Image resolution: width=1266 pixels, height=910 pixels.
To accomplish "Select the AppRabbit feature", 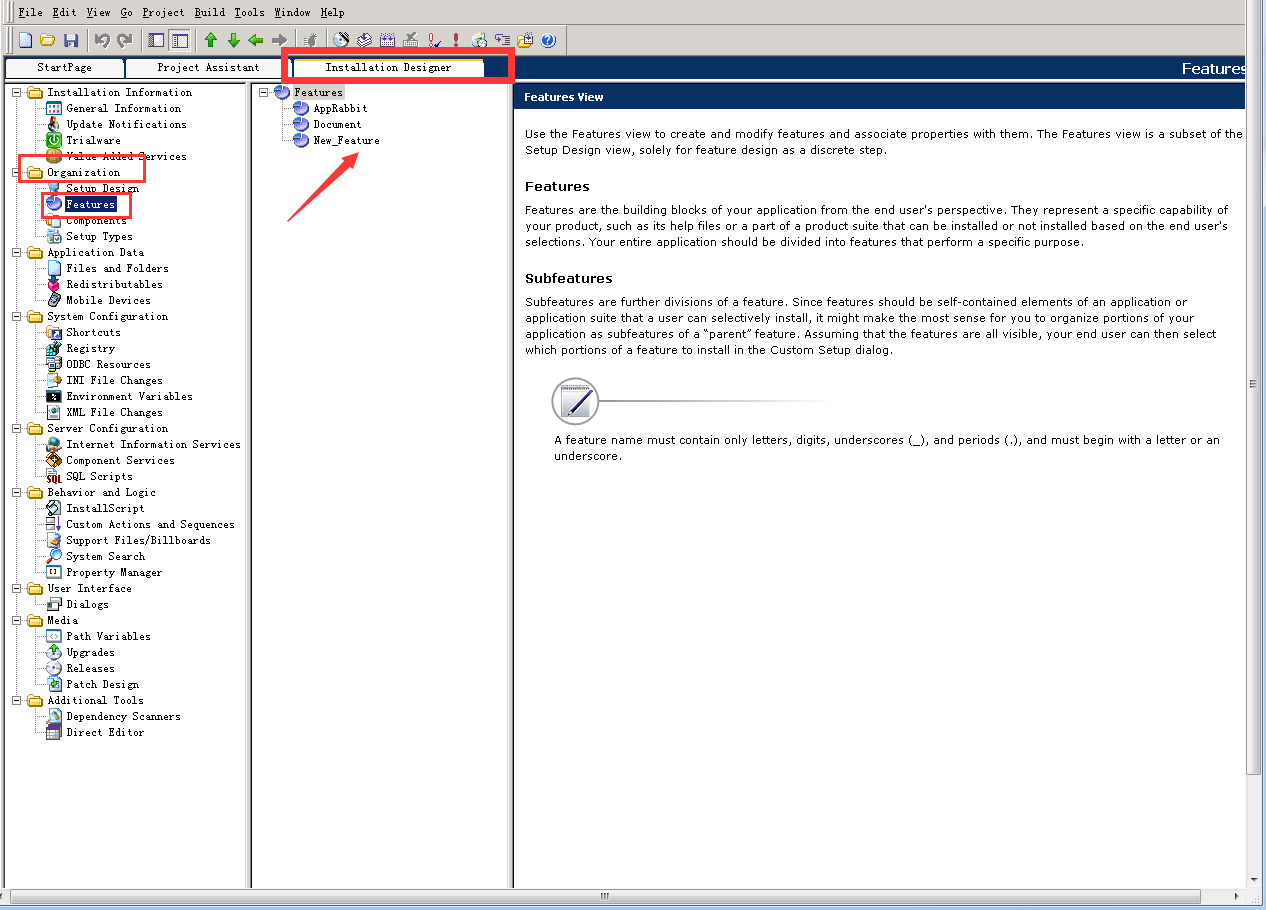I will pos(340,108).
